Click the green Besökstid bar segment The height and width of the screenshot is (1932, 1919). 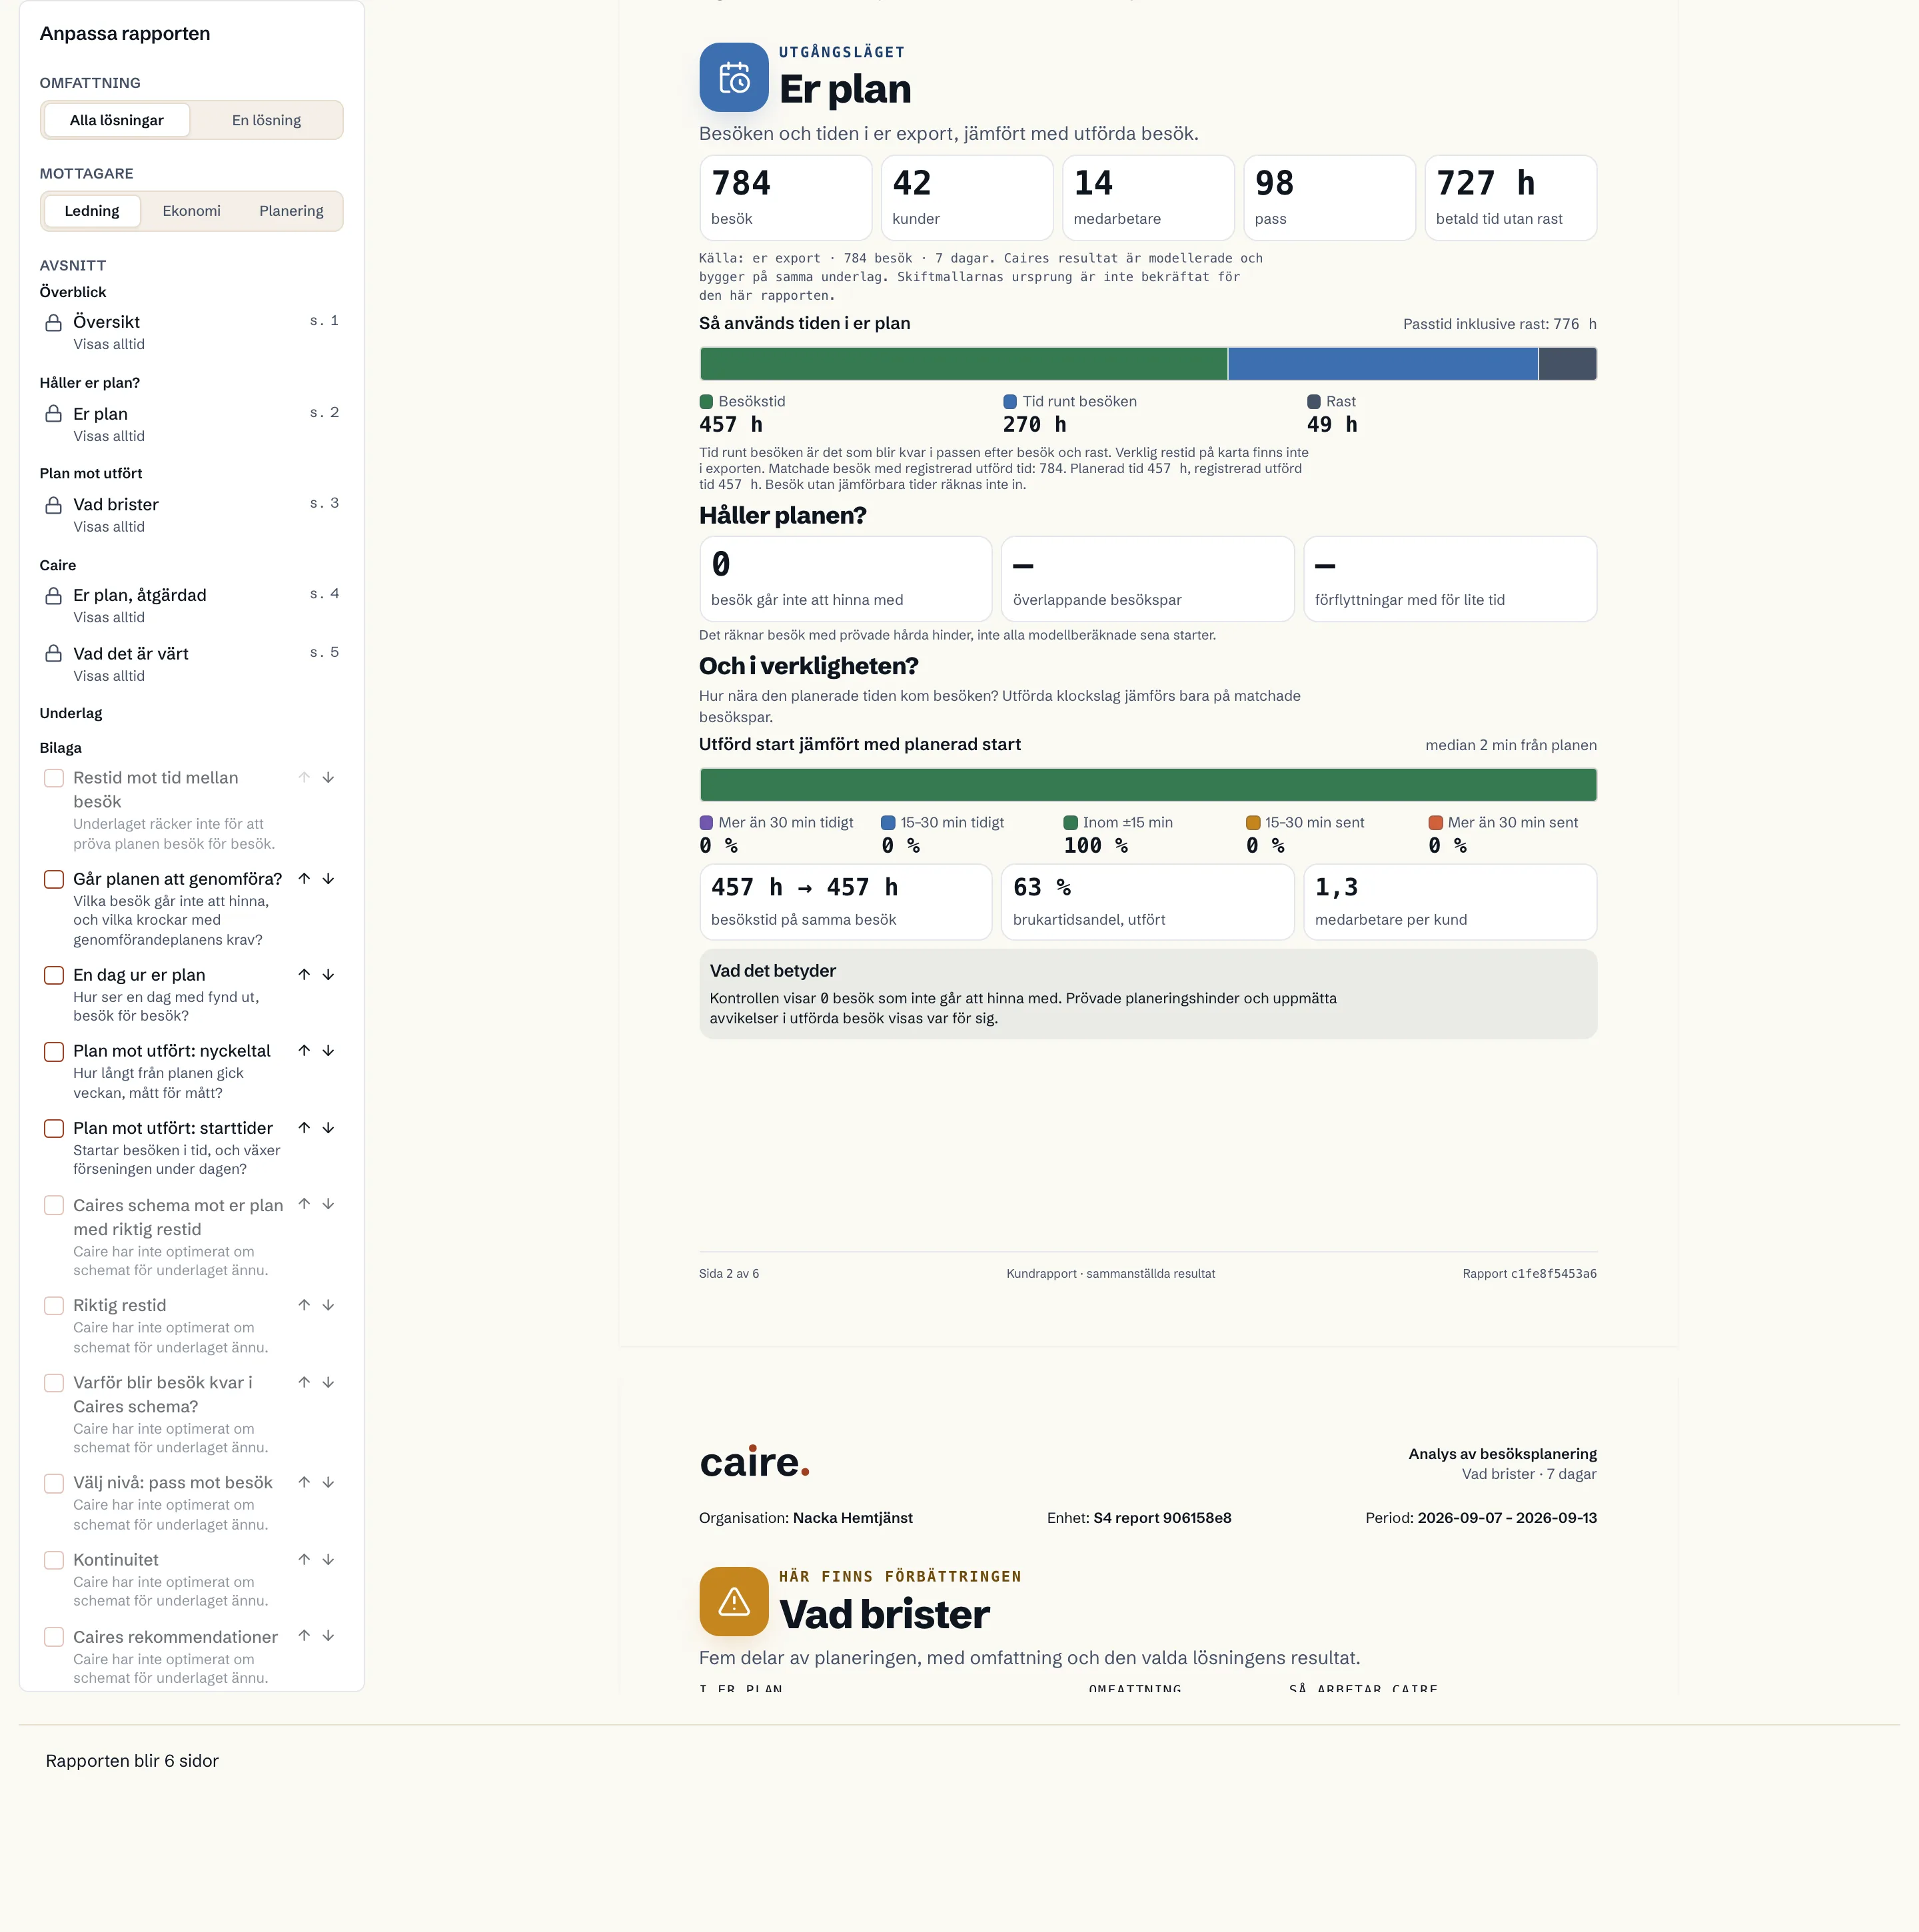pyautogui.click(x=963, y=363)
